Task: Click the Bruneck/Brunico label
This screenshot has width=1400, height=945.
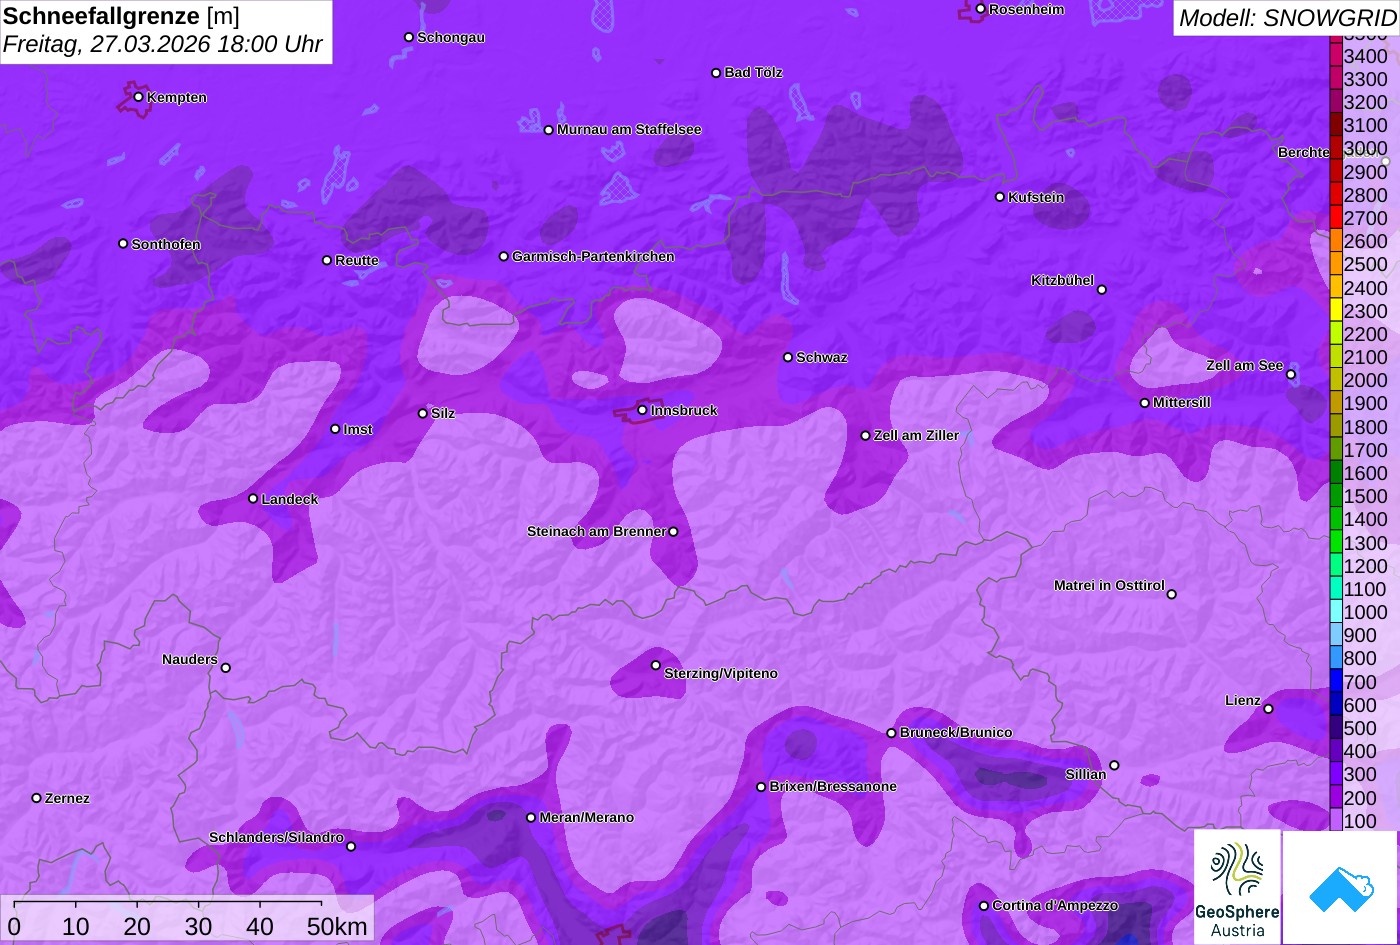Action: (956, 732)
